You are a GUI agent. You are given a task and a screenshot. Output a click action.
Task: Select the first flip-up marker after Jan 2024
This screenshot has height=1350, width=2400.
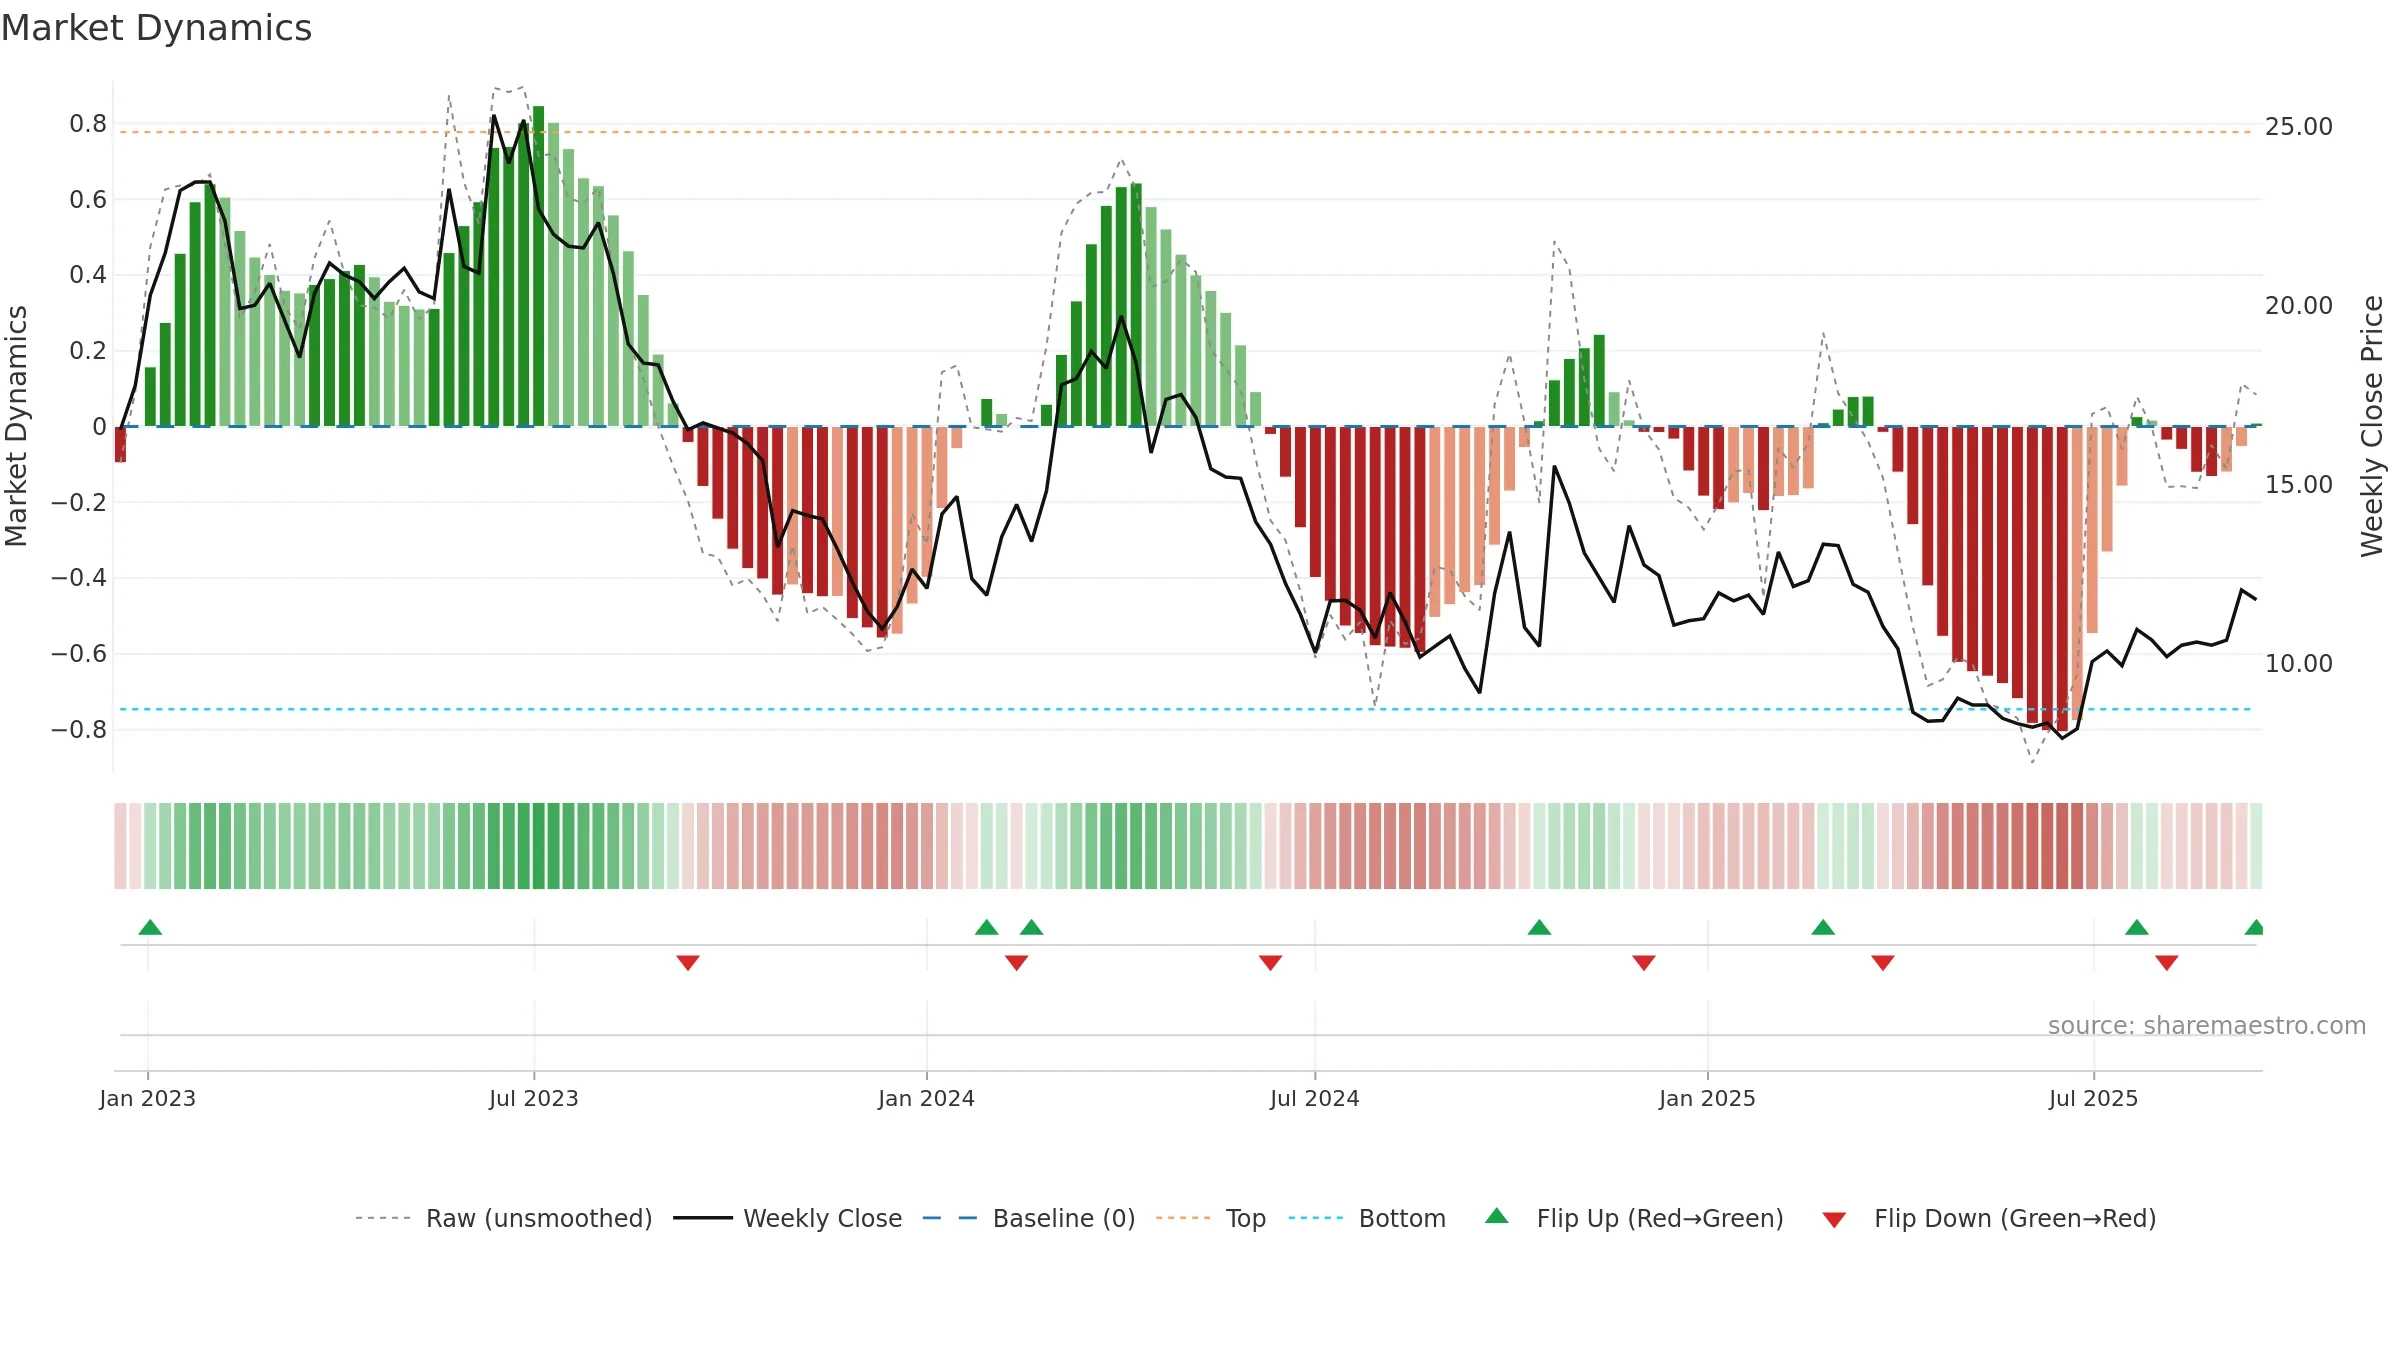point(987,927)
